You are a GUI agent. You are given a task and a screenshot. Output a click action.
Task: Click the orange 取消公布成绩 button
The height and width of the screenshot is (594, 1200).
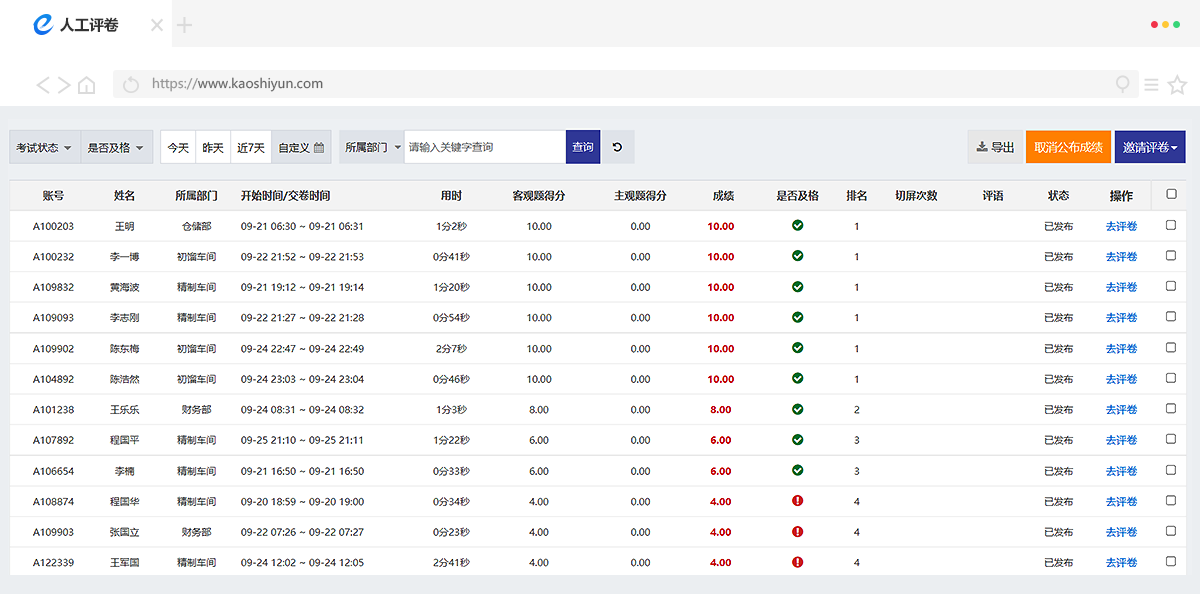click(1068, 147)
